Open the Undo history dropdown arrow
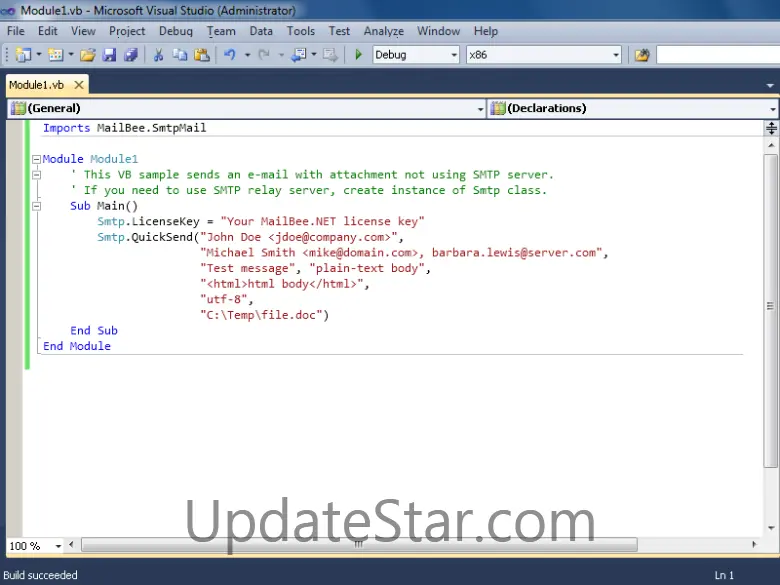The height and width of the screenshot is (585, 780). [247, 55]
